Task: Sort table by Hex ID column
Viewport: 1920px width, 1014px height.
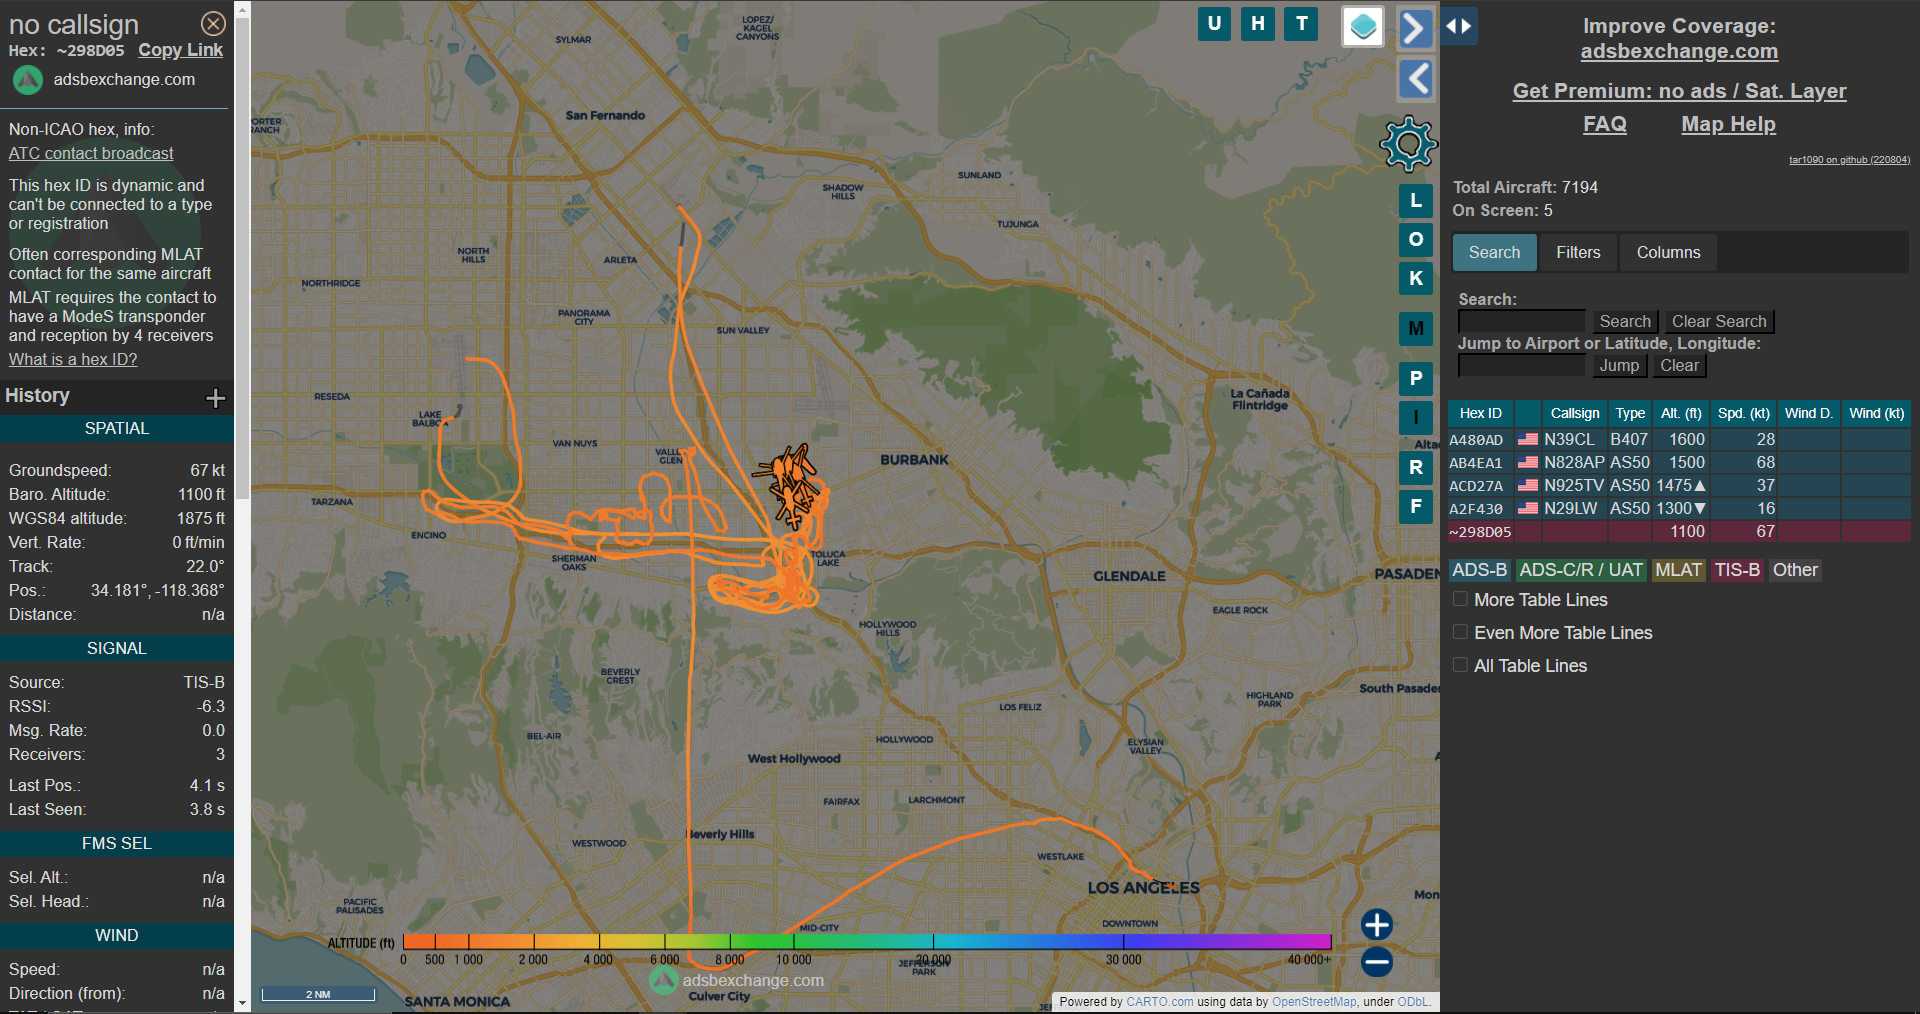Action: [x=1480, y=413]
